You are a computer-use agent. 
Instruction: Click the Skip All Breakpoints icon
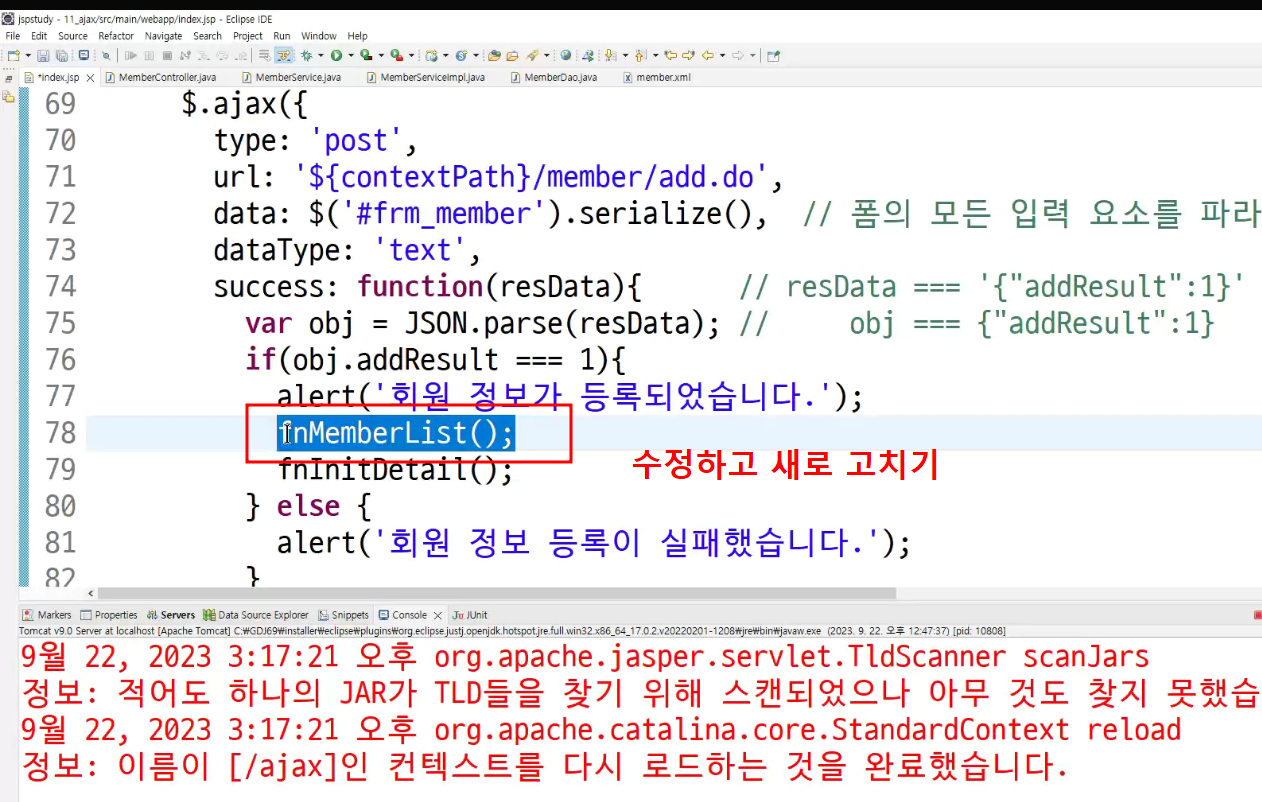[106, 55]
